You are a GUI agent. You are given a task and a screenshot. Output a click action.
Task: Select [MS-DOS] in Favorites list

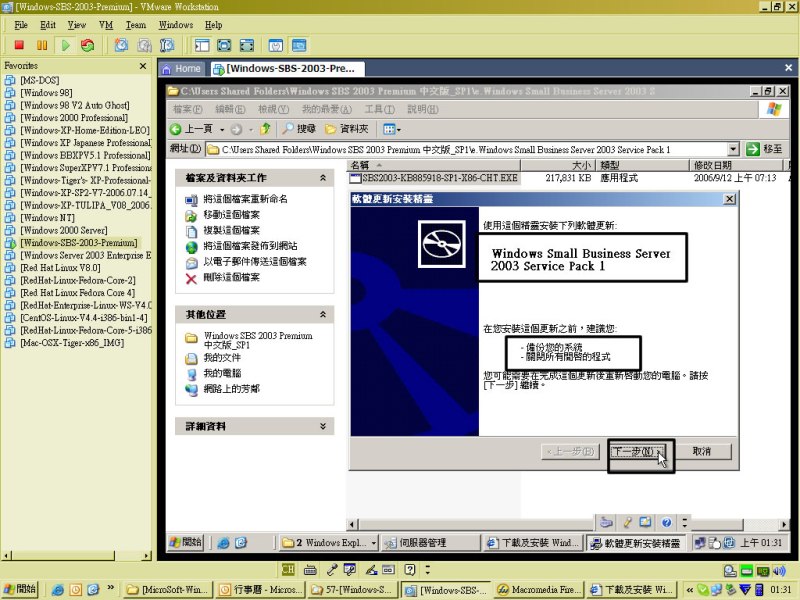[40, 80]
